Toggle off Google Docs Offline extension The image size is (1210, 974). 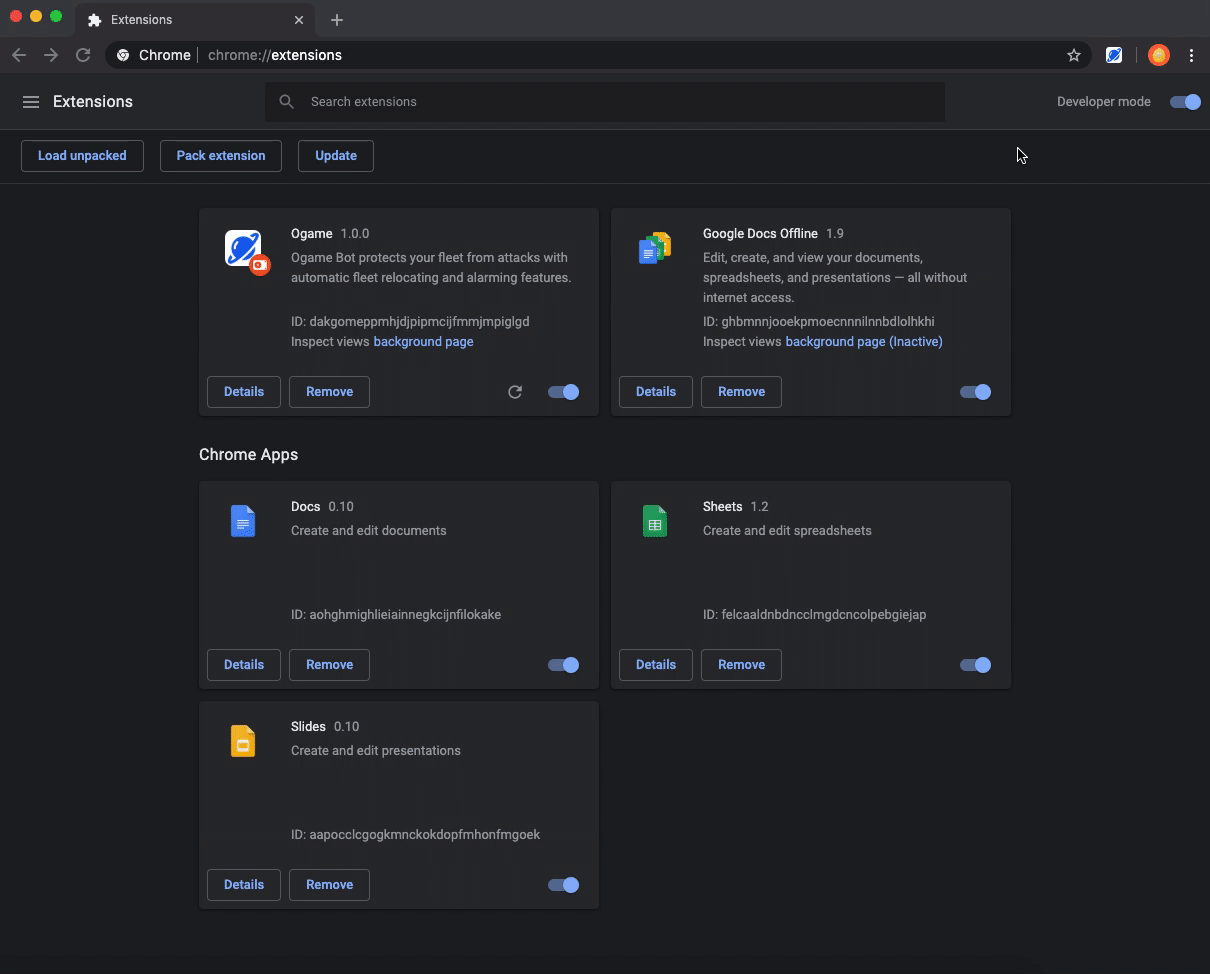[975, 392]
